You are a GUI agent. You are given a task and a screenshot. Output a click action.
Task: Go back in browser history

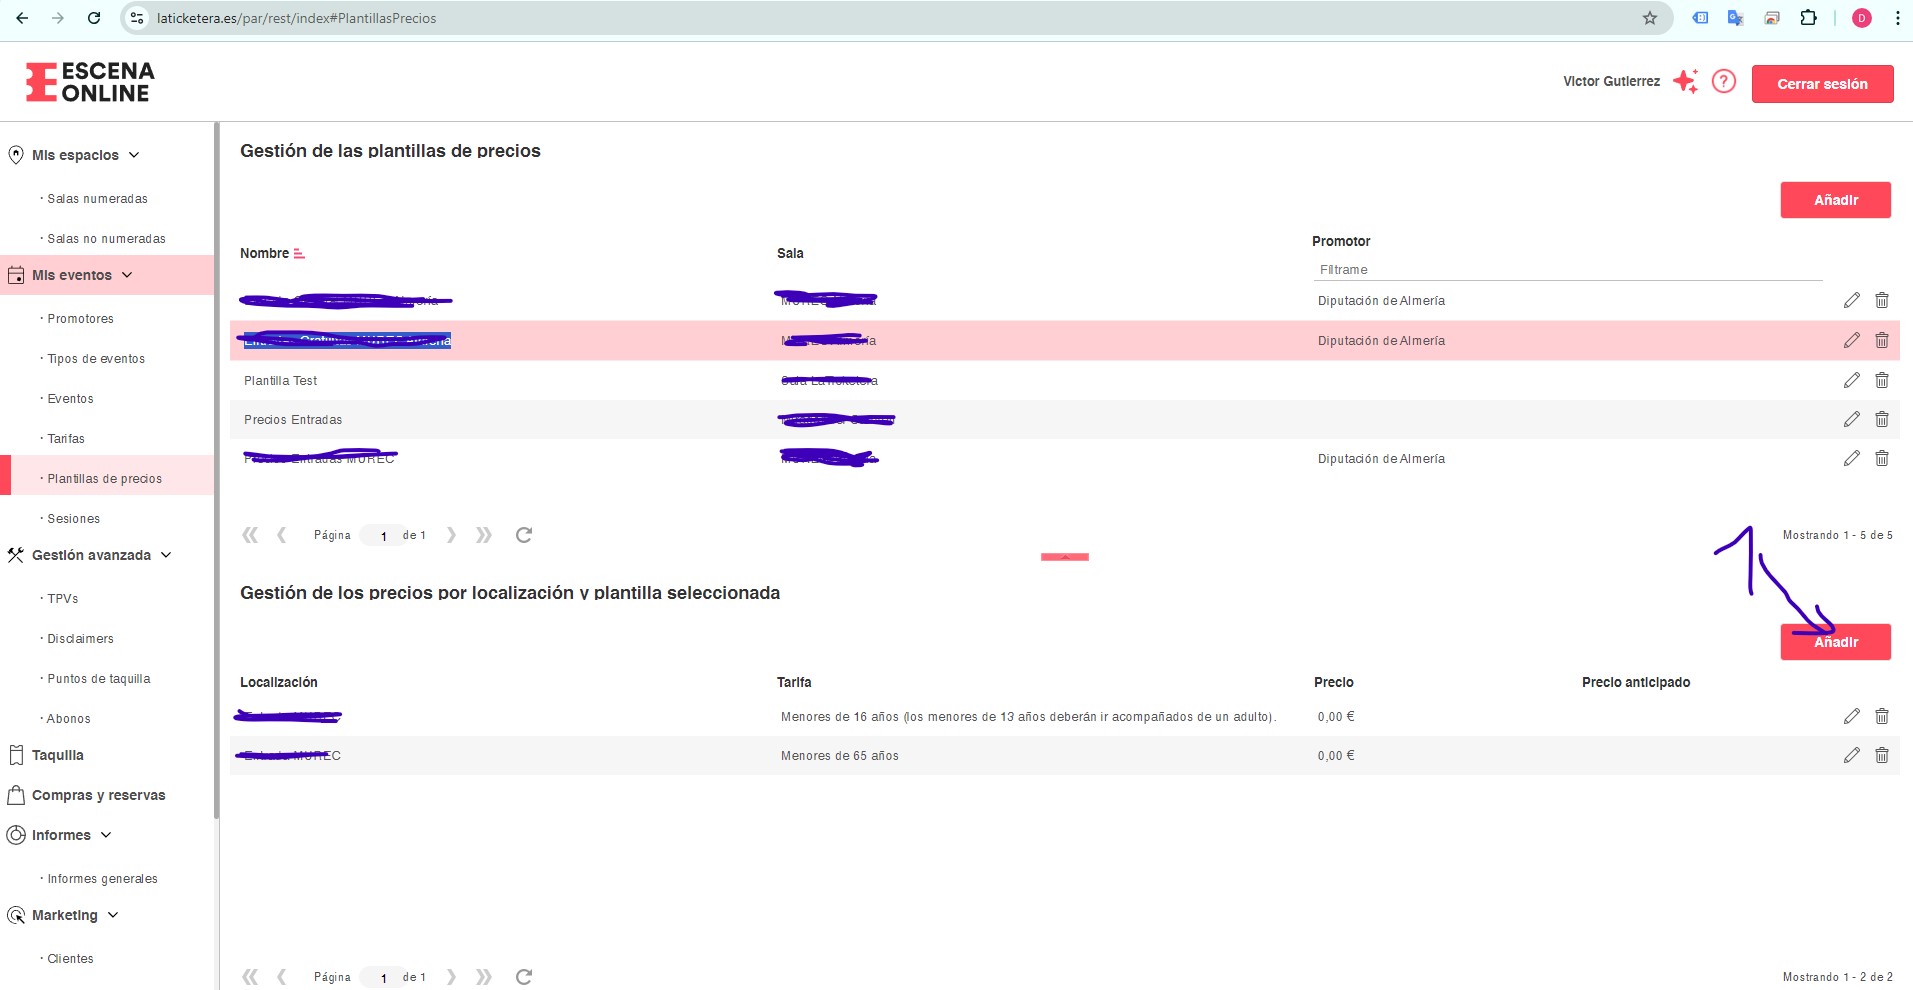click(22, 18)
